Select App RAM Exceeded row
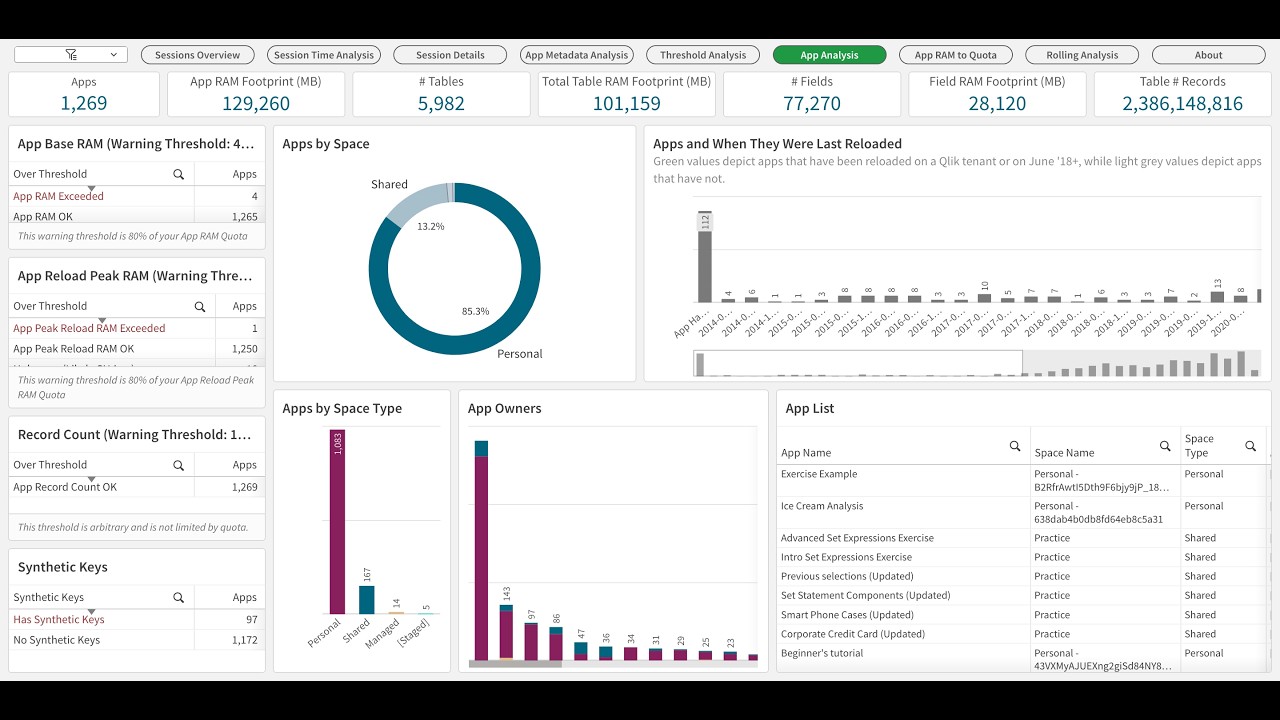 point(137,196)
